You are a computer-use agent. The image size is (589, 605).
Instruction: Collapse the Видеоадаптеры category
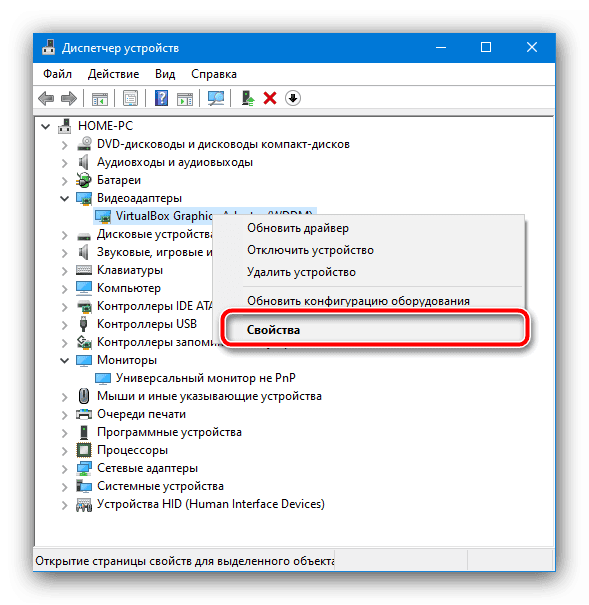64,198
